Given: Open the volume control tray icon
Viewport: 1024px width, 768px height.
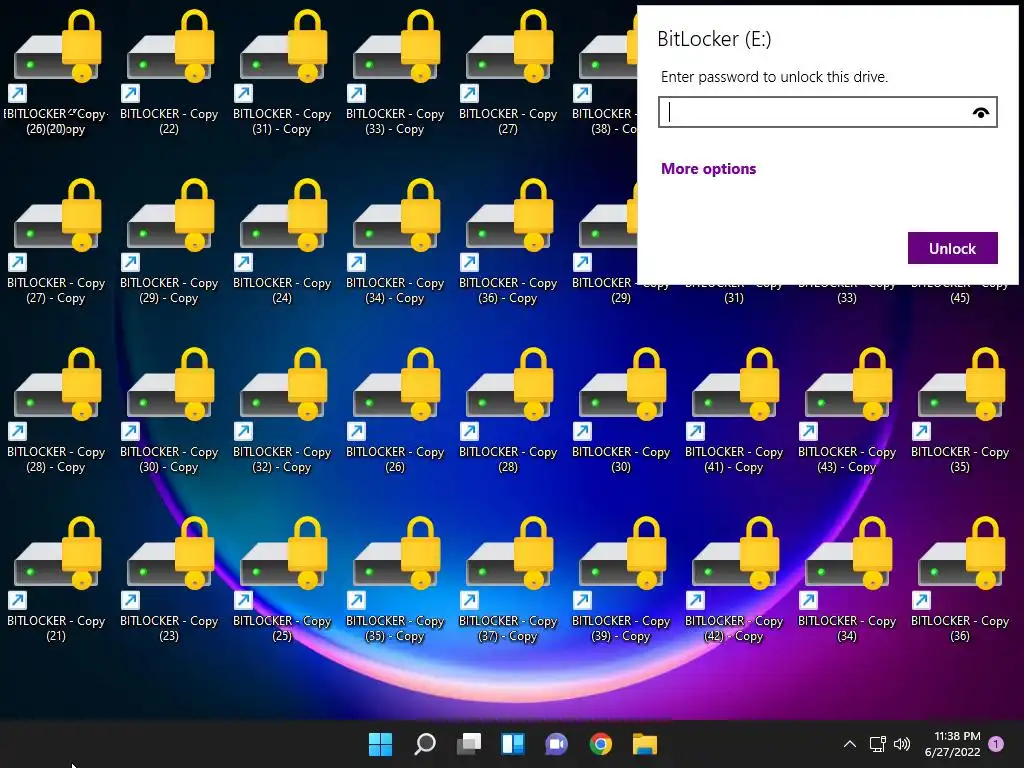Looking at the screenshot, I should 902,744.
